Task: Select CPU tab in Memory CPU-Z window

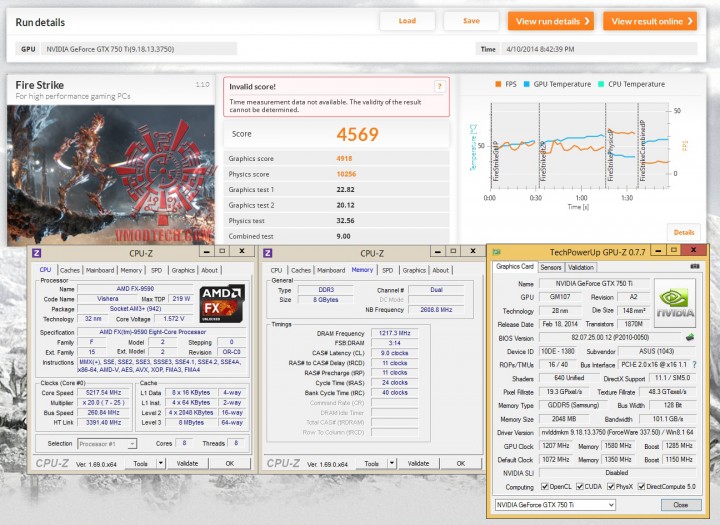Action: pyautogui.click(x=276, y=270)
